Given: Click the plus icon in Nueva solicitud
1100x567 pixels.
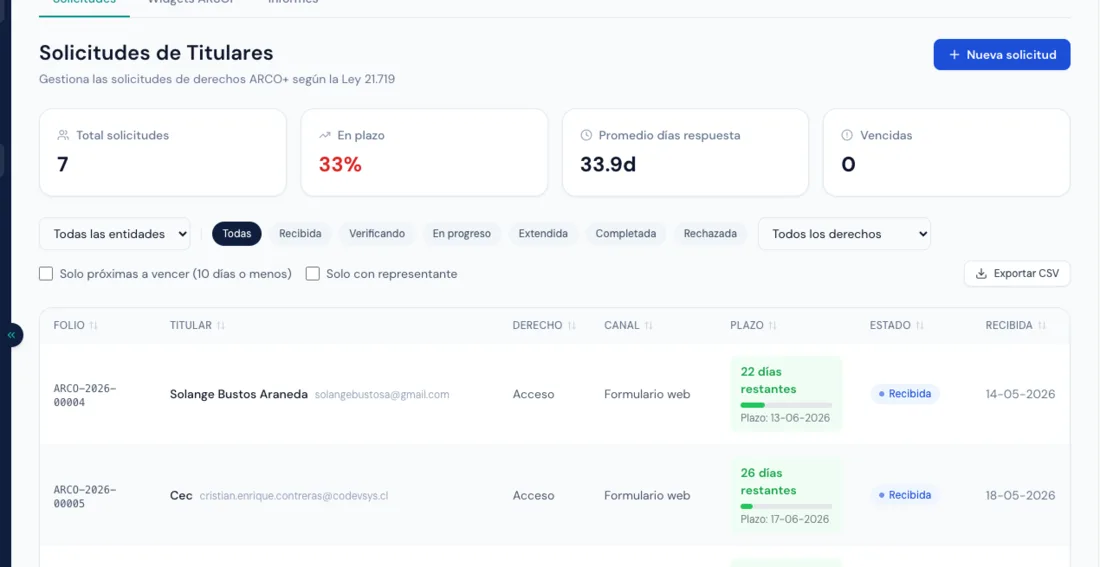Looking at the screenshot, I should (x=954, y=55).
